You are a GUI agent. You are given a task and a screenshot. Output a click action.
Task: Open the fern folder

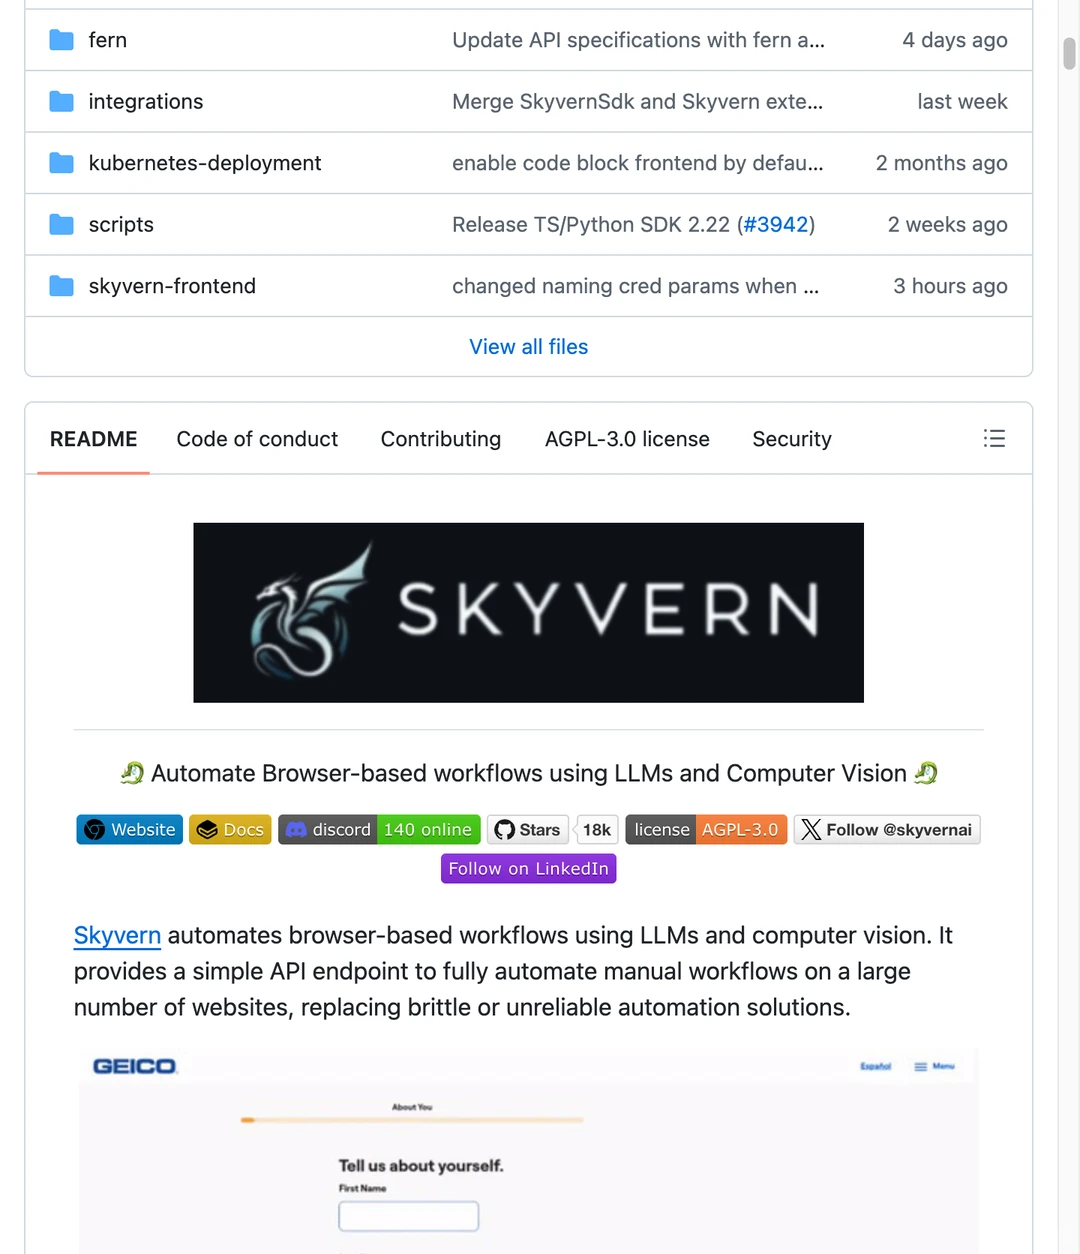[x=107, y=40]
